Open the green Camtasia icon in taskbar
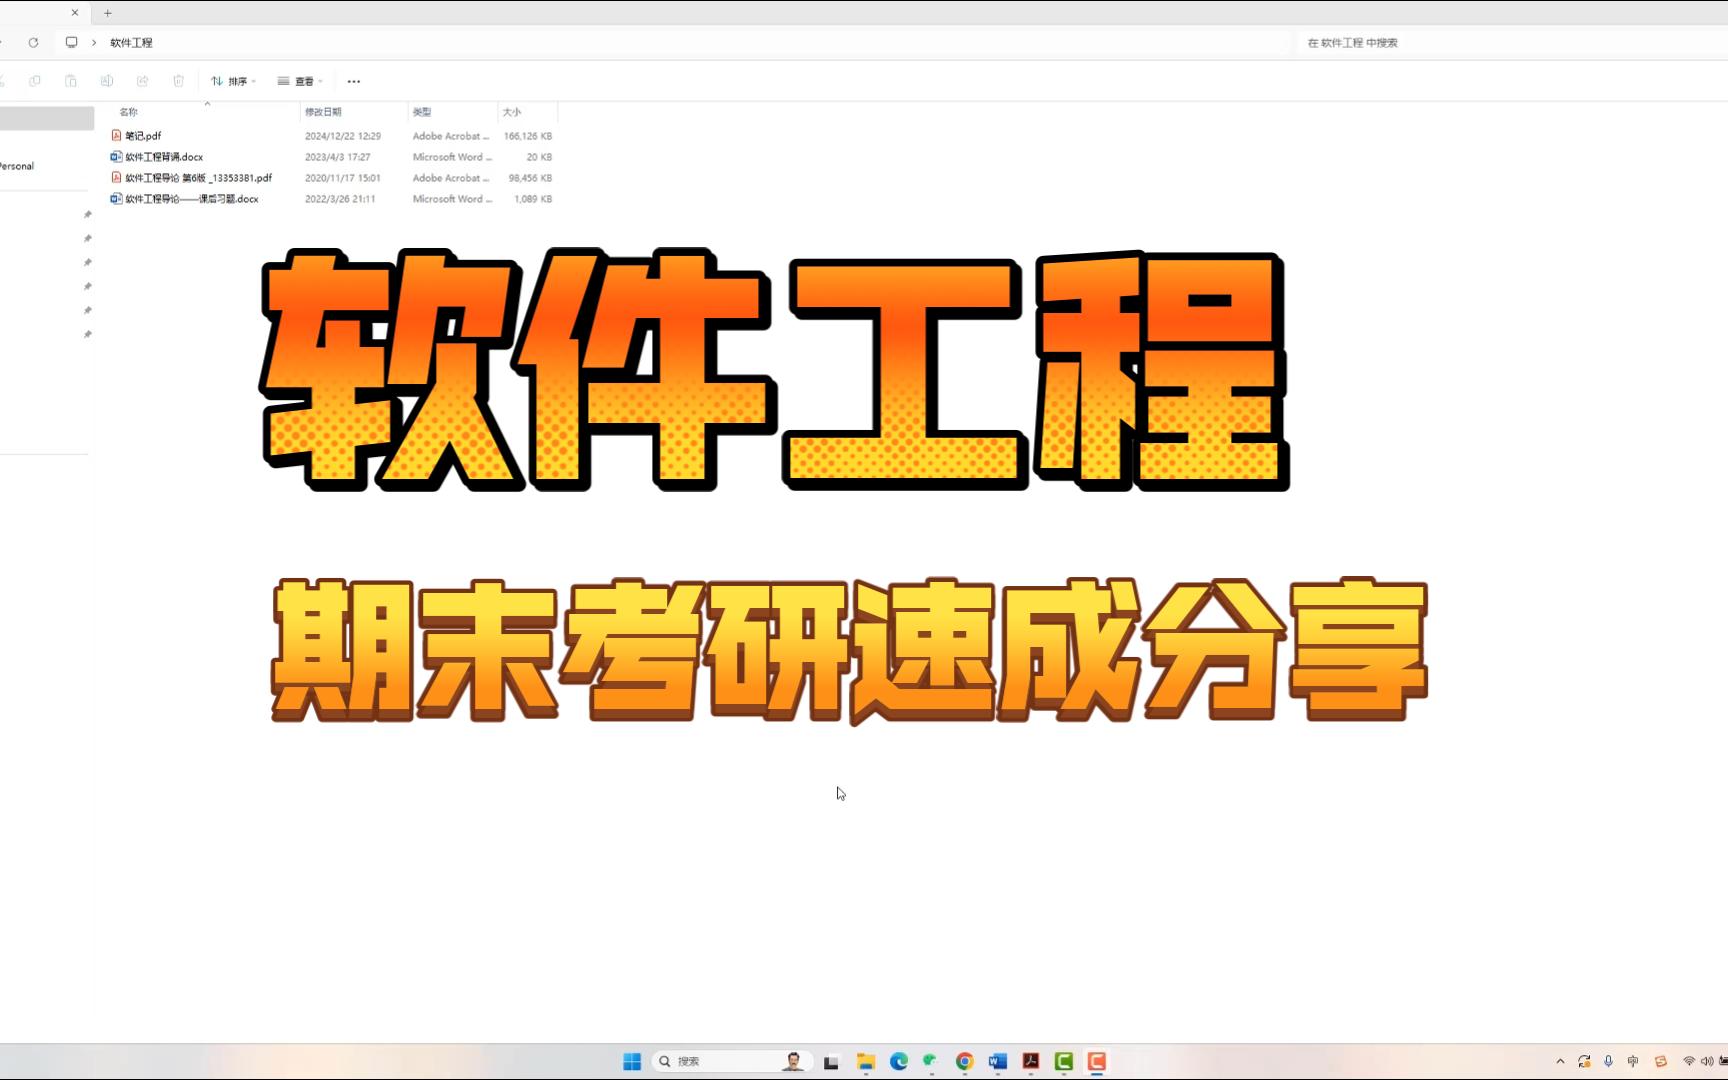This screenshot has height=1080, width=1728. (1064, 1062)
